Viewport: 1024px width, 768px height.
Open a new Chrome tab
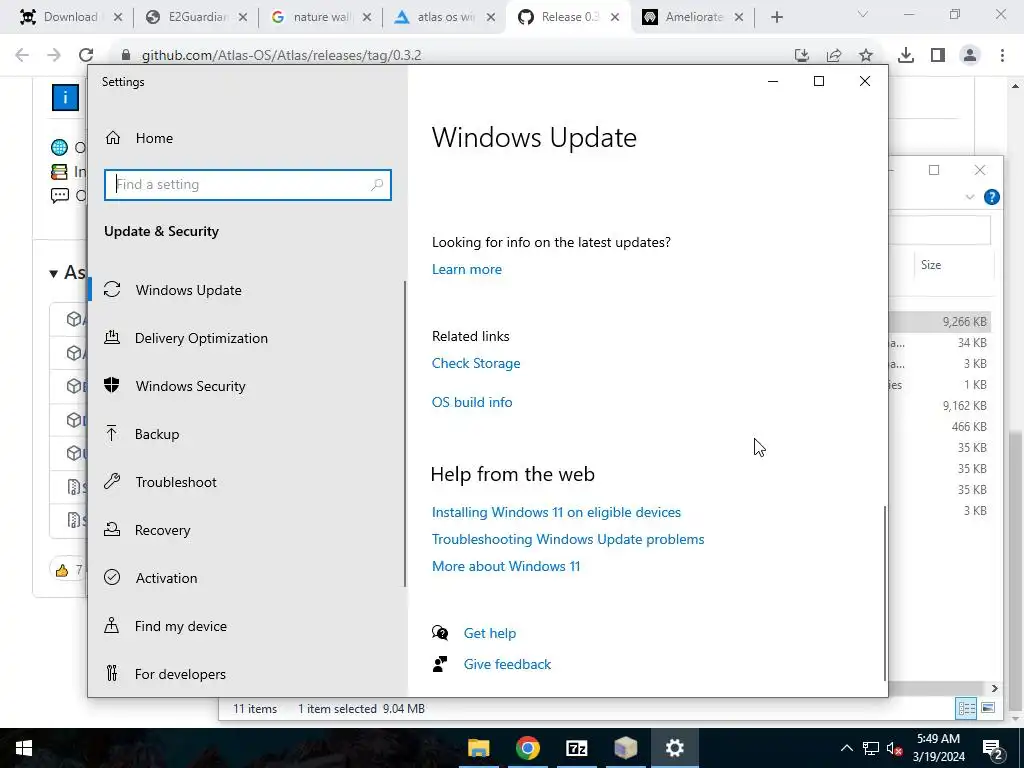click(x=776, y=17)
